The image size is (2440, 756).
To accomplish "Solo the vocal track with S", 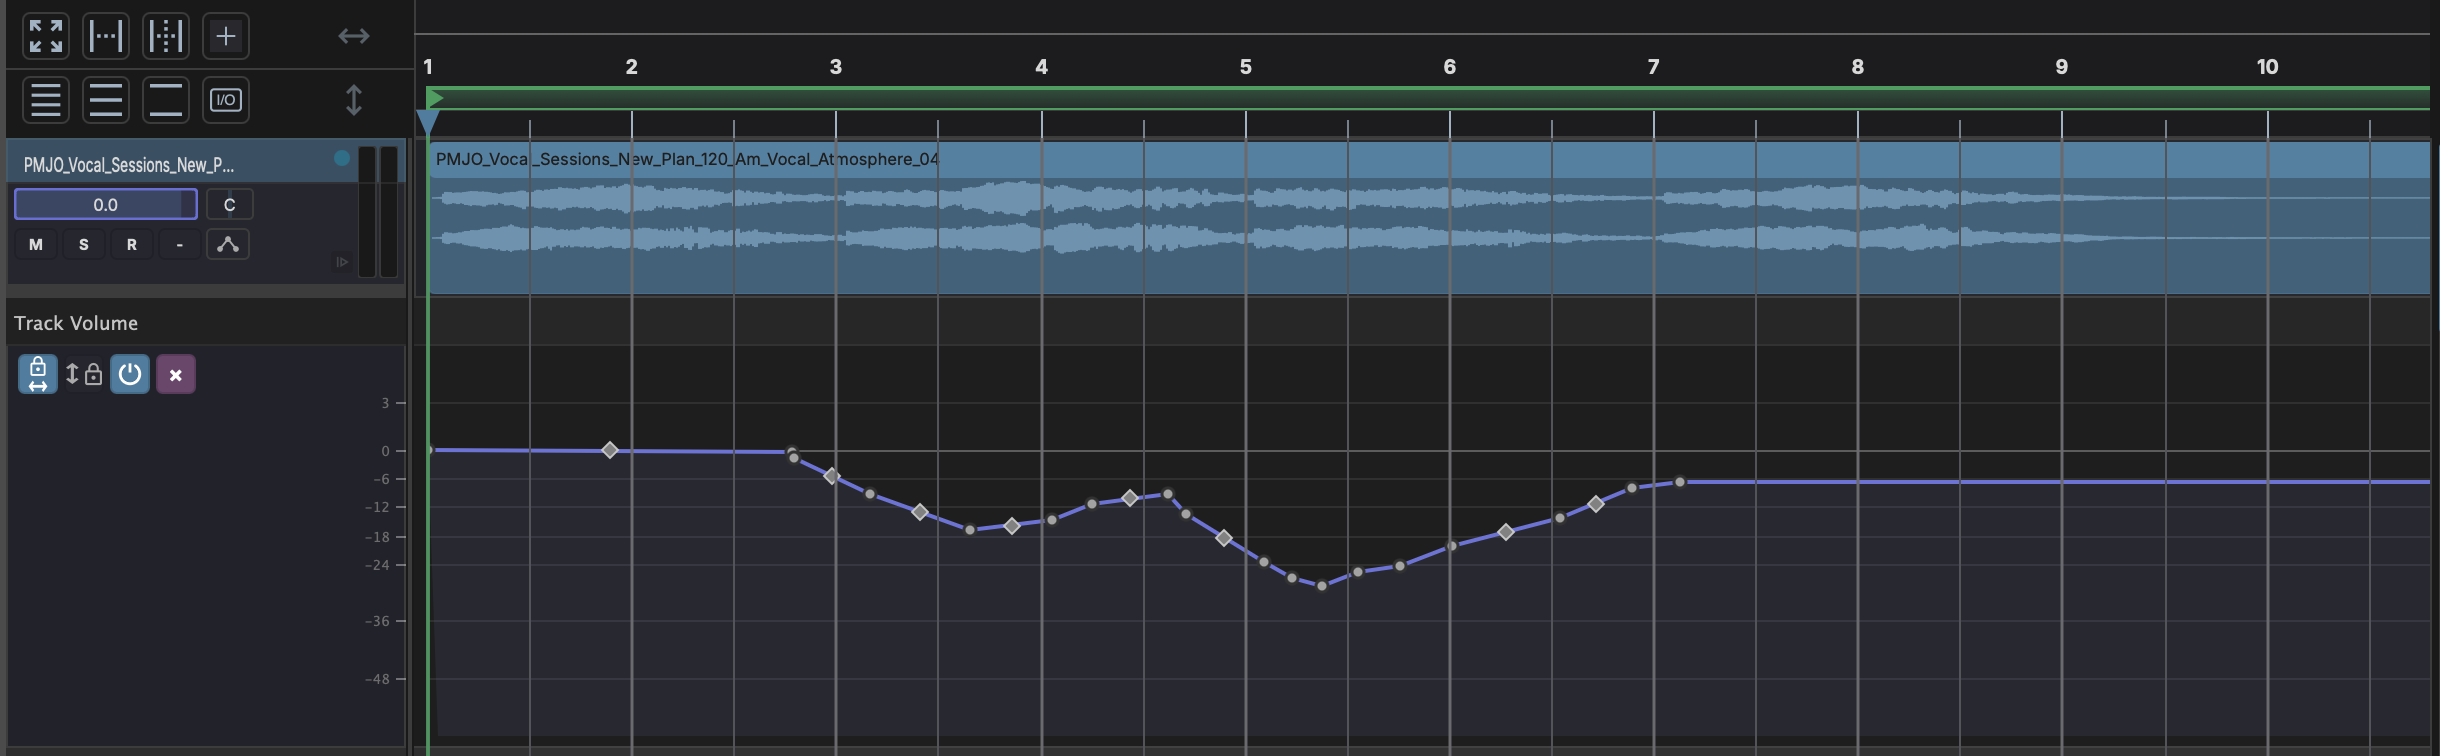I will [x=84, y=244].
